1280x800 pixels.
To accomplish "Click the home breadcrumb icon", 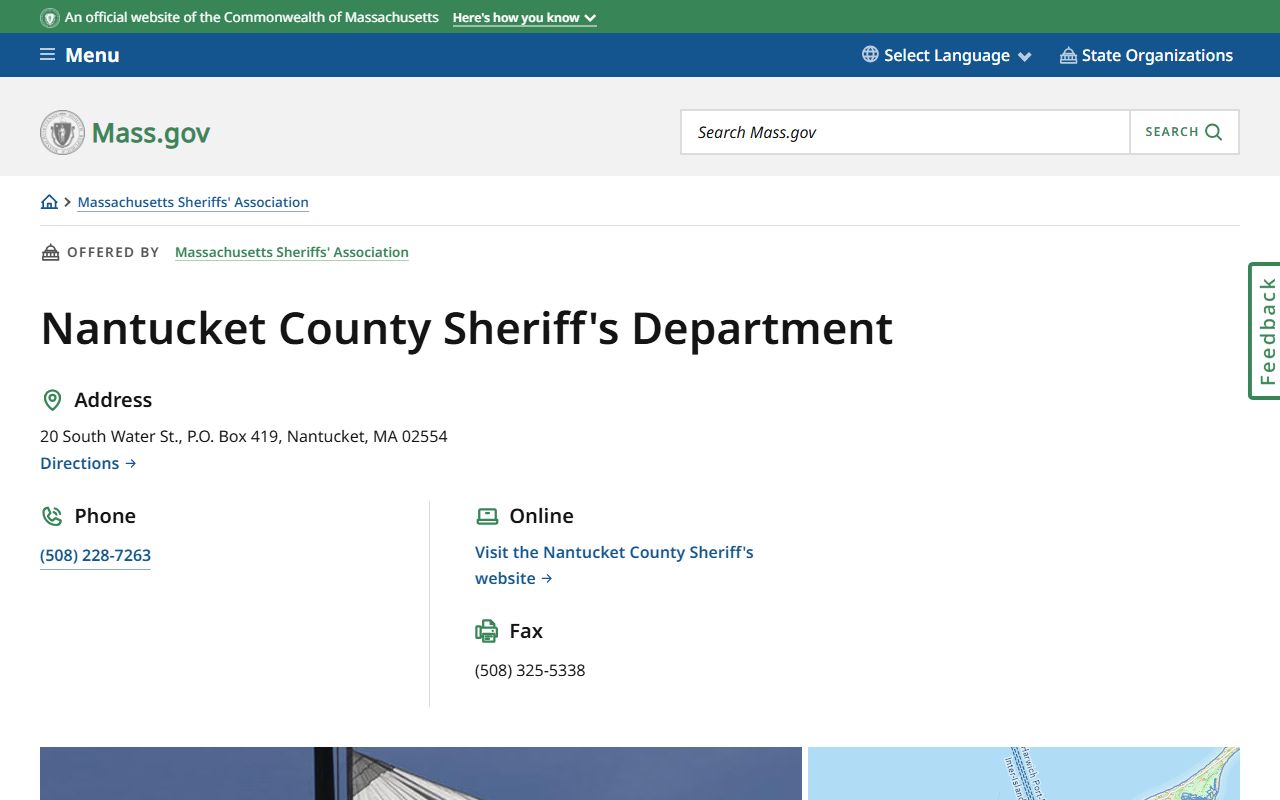I will coord(49,202).
